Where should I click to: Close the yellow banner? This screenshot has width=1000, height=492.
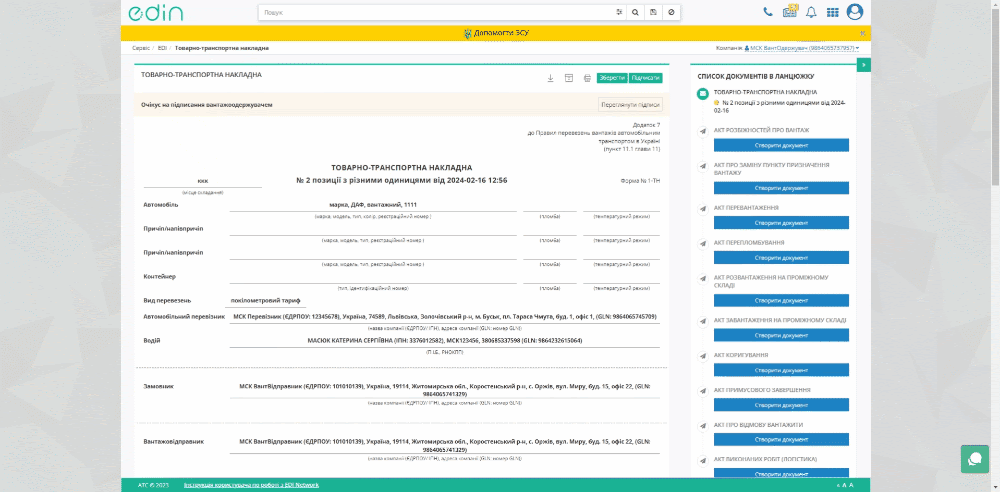(863, 33)
